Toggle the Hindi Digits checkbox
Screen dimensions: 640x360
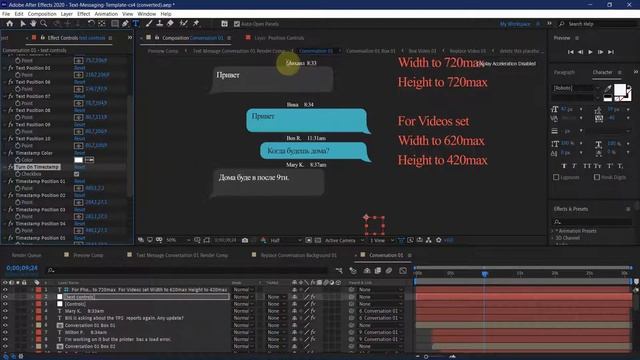point(597,177)
